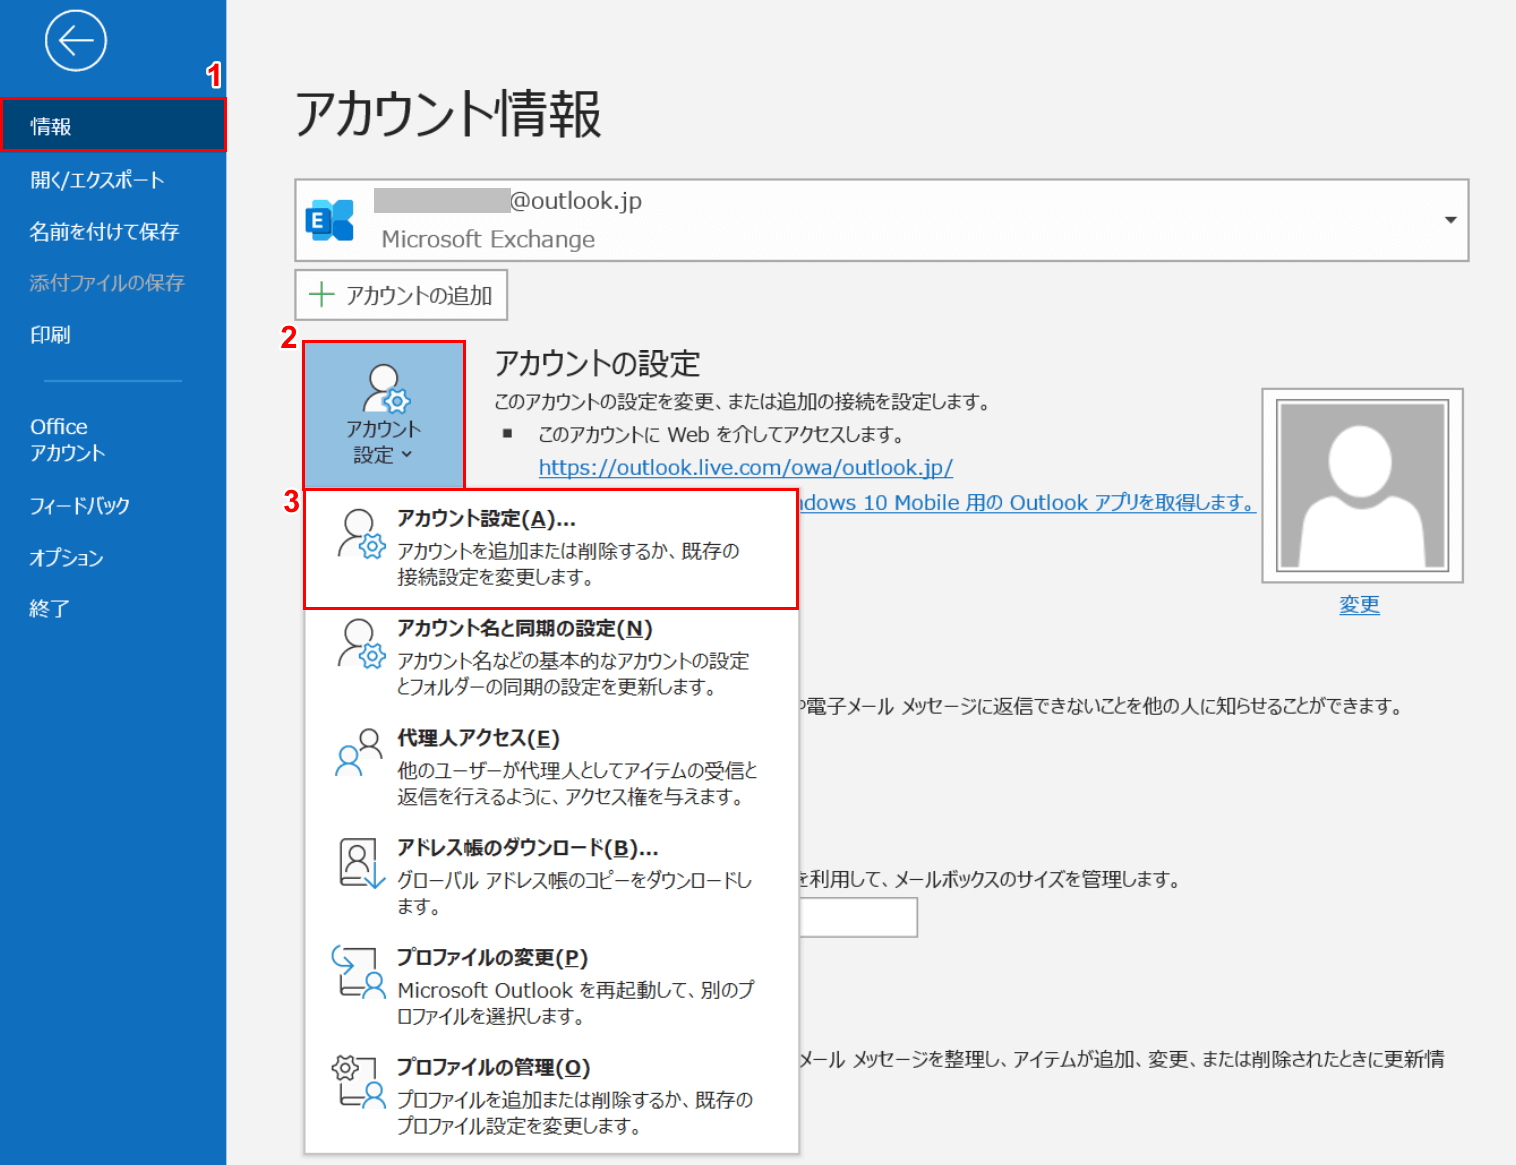Click the アカウント名と同期の設定 icon
This screenshot has width=1516, height=1165.
tap(360, 643)
